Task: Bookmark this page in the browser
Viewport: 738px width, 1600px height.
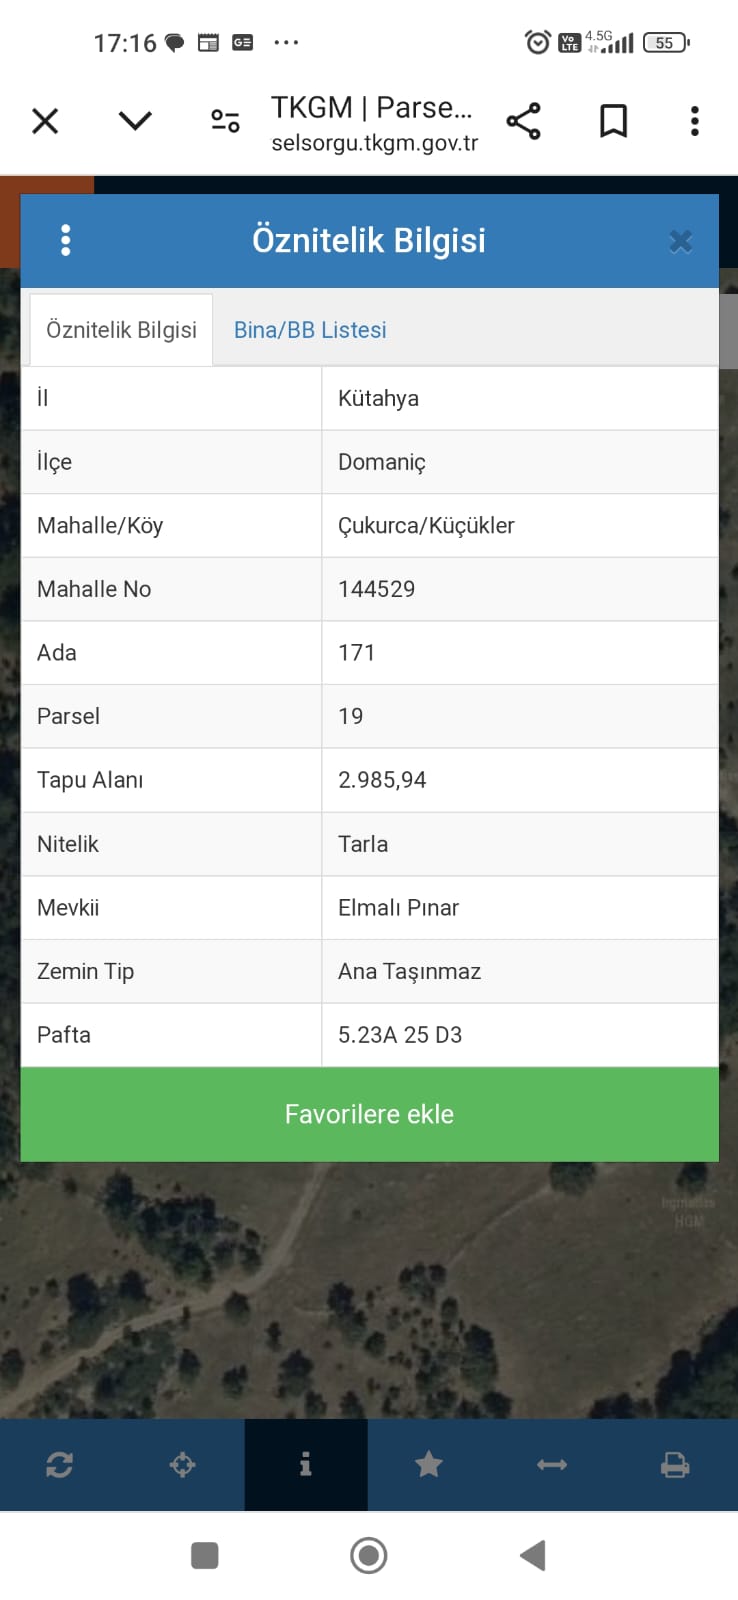Action: pyautogui.click(x=613, y=122)
